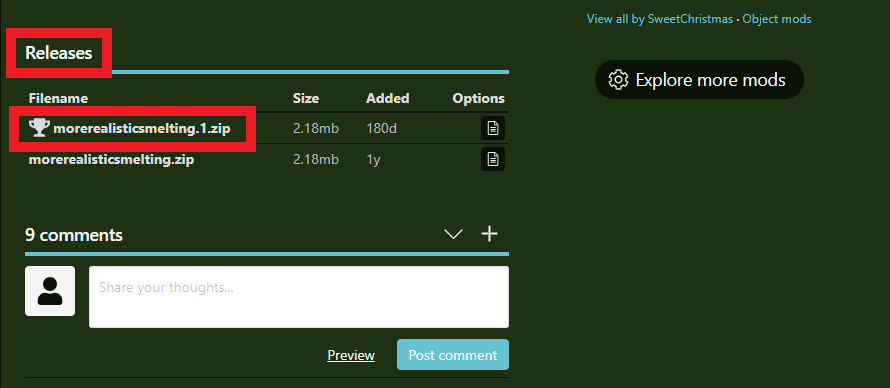This screenshot has width=890, height=388.
Task: Download morerealisticsmelting.zip file
Action: [x=111, y=159]
